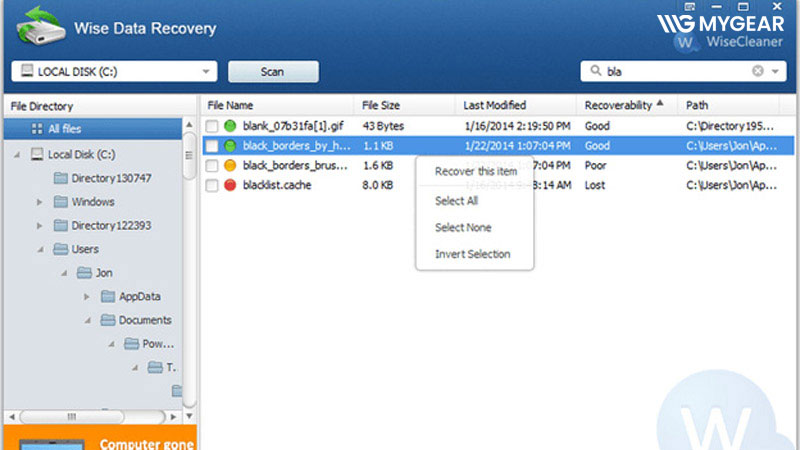Click the red status dot of blacklist.cache
This screenshot has width=800, height=450.
click(230, 185)
